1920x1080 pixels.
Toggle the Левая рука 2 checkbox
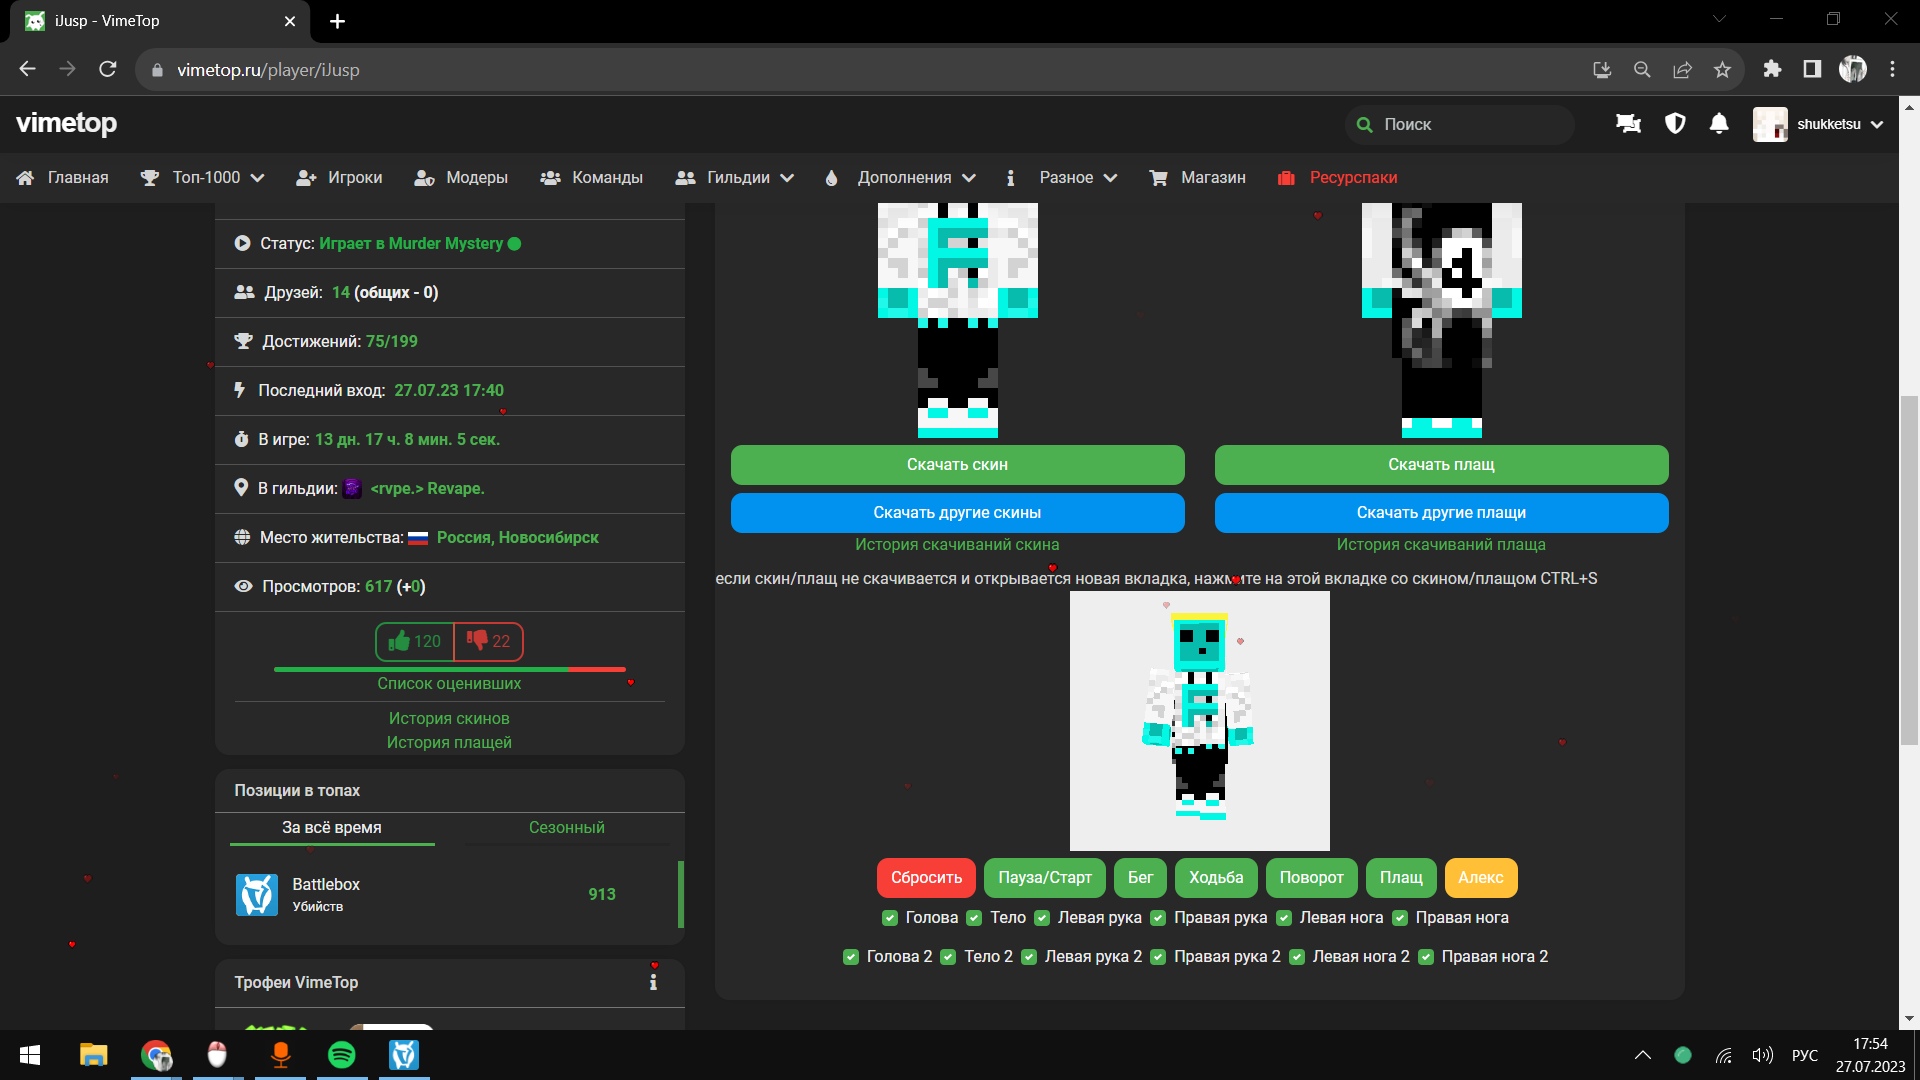(1028, 957)
